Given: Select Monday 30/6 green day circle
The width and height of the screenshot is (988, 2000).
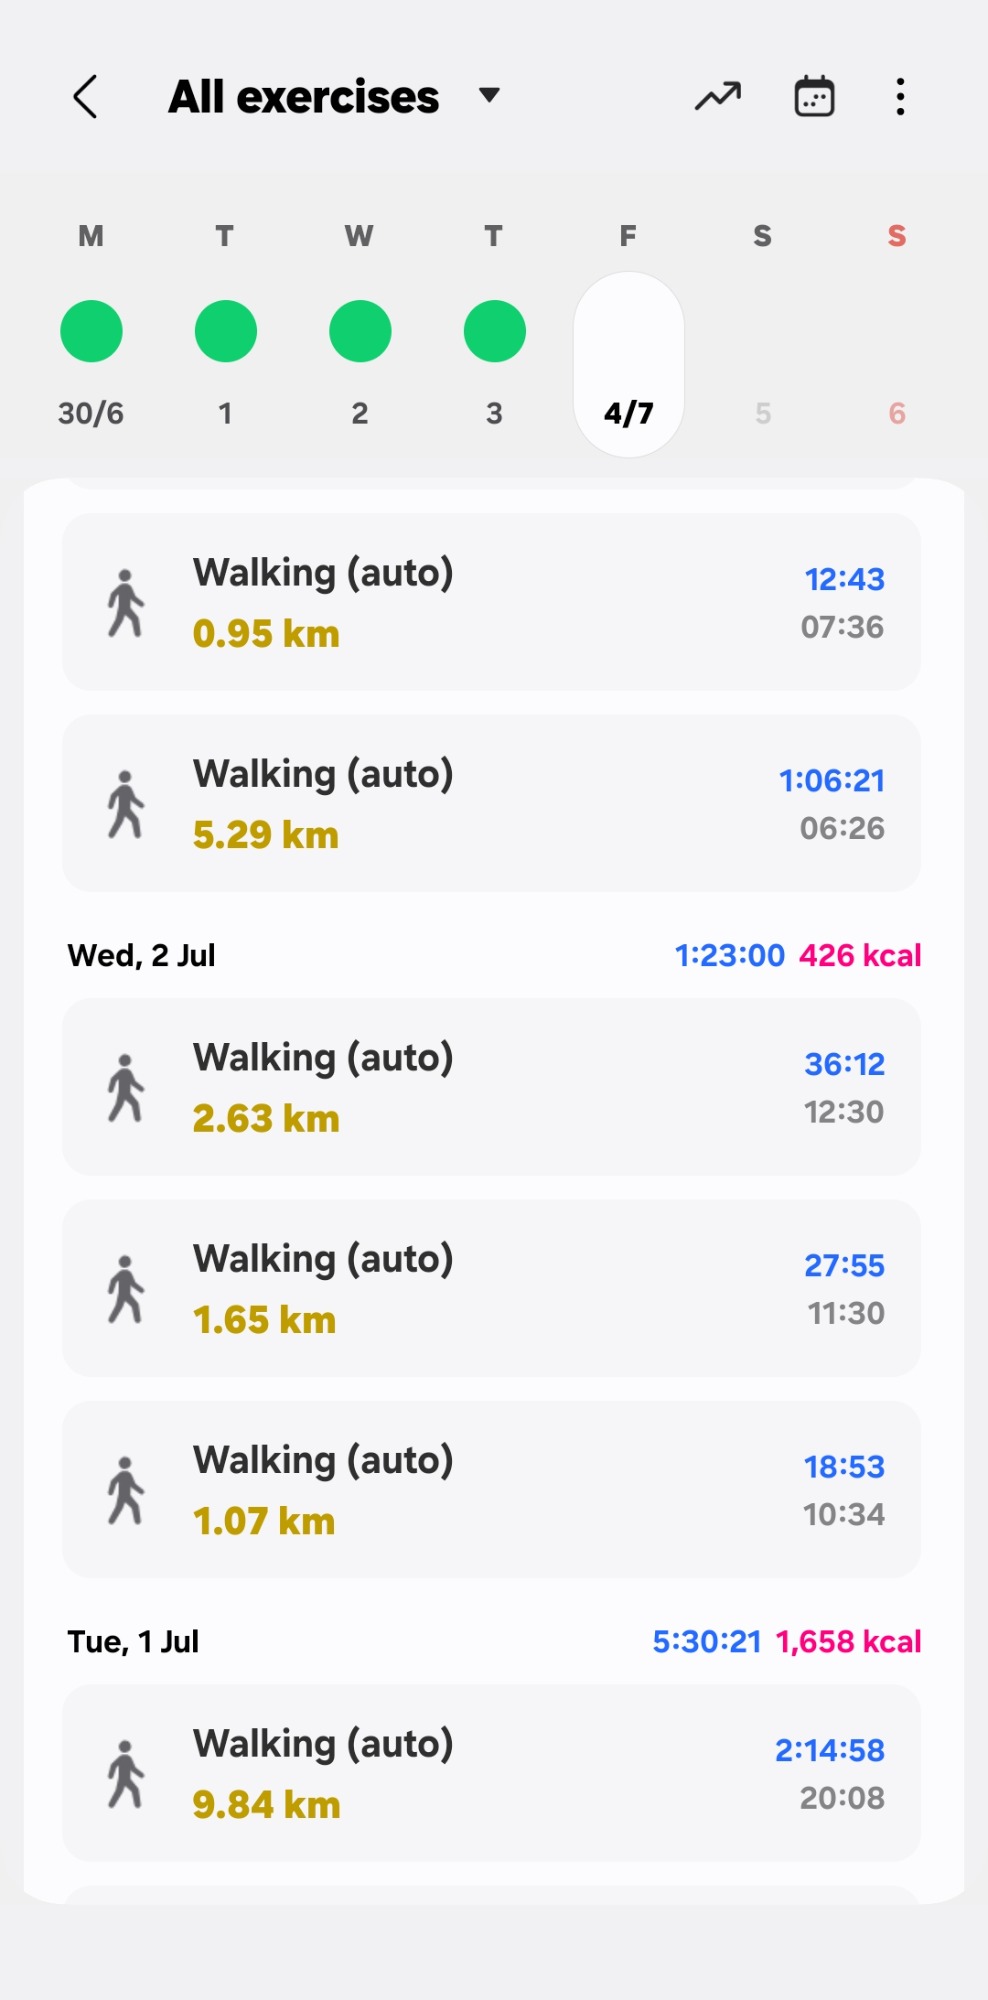Looking at the screenshot, I should pyautogui.click(x=91, y=331).
